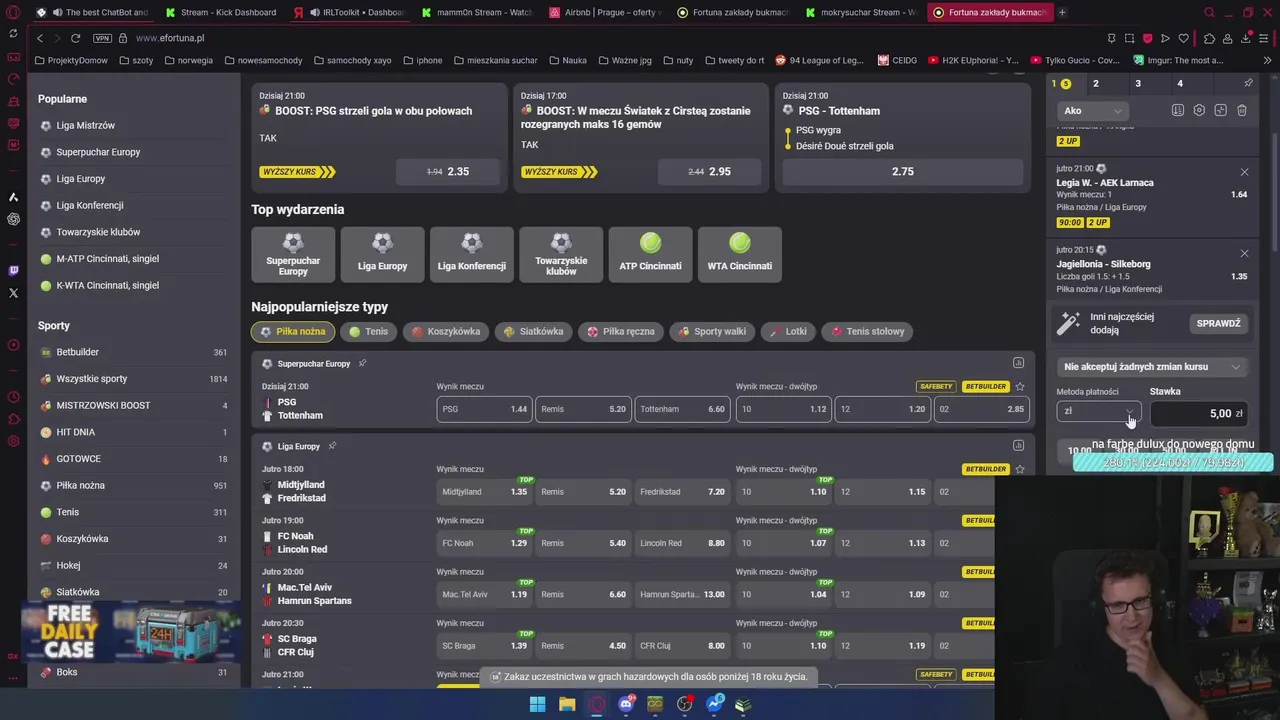The image size is (1280, 720).
Task: Select Tenis stołowy sport filter
Action: [x=867, y=331]
